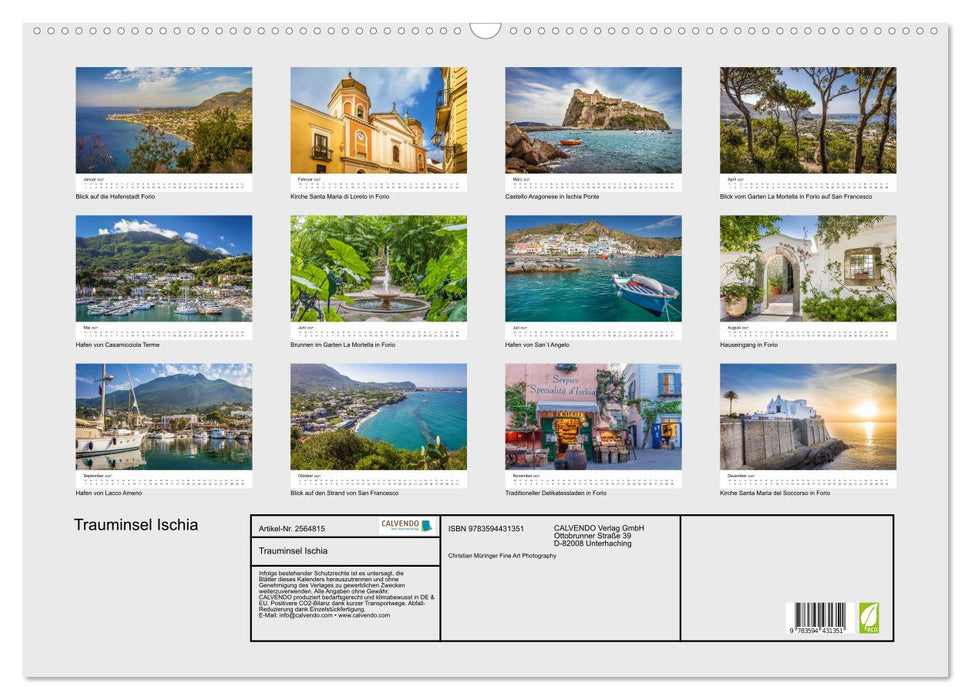This screenshot has width=971, height=700.
Task: Click 'D-82008 Unterhaching' address line
Action: [x=593, y=543]
